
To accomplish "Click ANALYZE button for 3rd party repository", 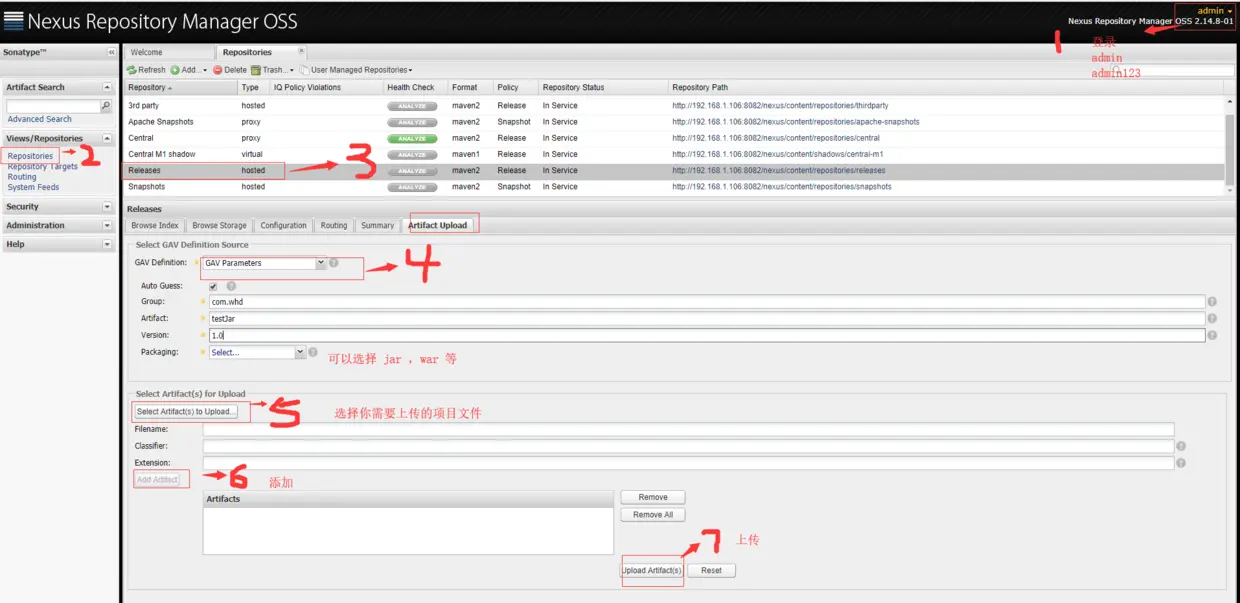I will (x=412, y=106).
